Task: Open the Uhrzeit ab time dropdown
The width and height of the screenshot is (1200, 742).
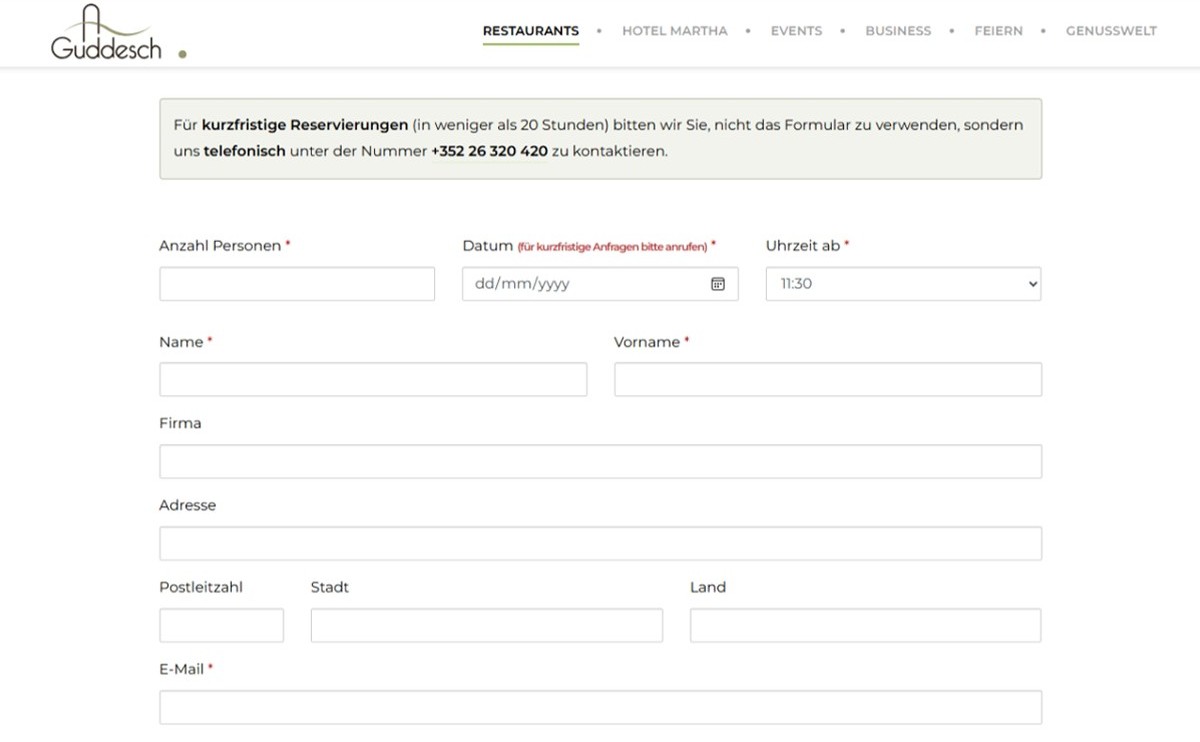Action: click(900, 283)
